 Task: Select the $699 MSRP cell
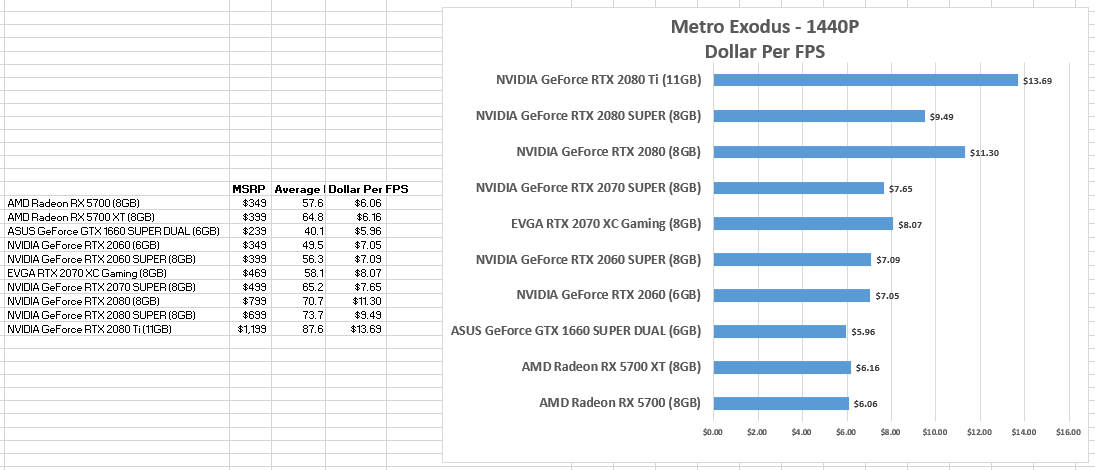251,315
